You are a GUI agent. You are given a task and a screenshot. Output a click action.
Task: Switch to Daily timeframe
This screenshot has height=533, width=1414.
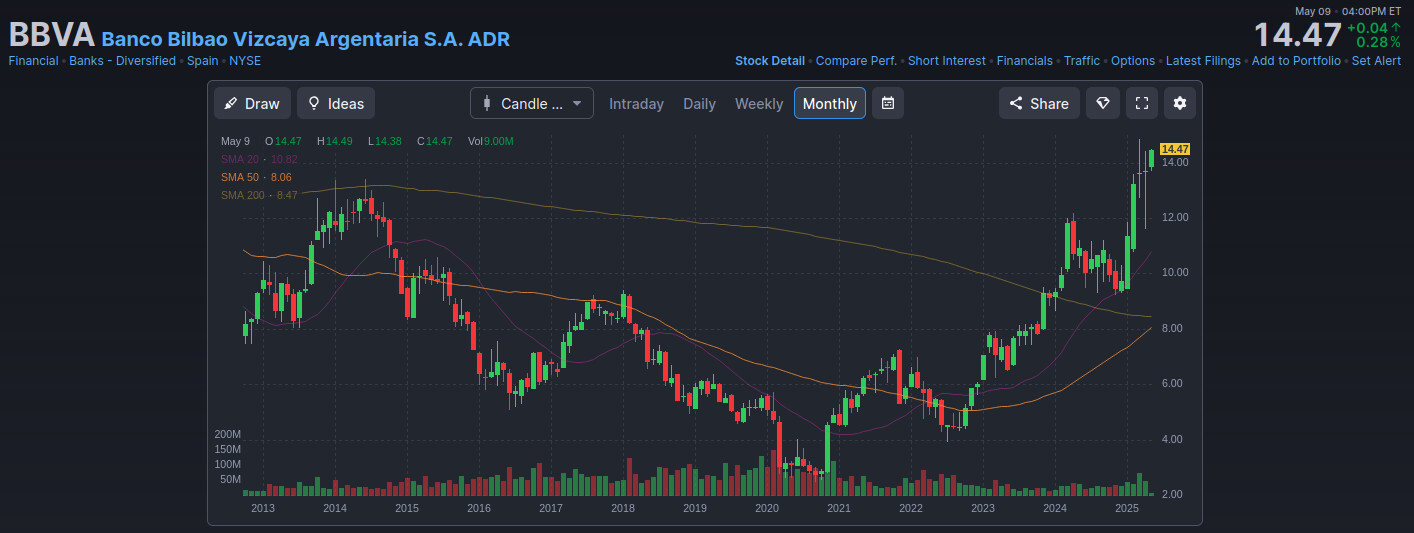pyautogui.click(x=699, y=103)
